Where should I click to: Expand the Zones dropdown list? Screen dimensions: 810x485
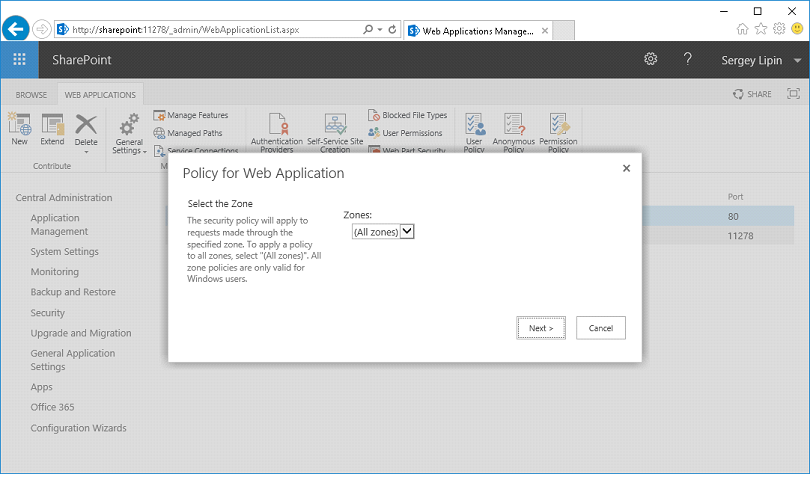[383, 232]
